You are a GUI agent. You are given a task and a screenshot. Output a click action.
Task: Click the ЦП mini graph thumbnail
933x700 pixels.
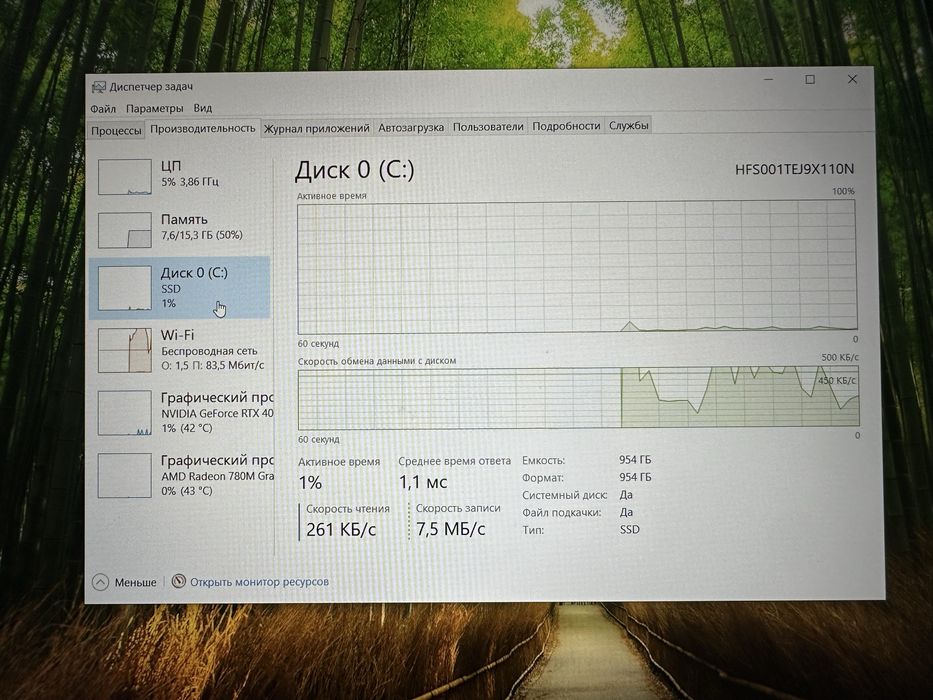point(124,177)
